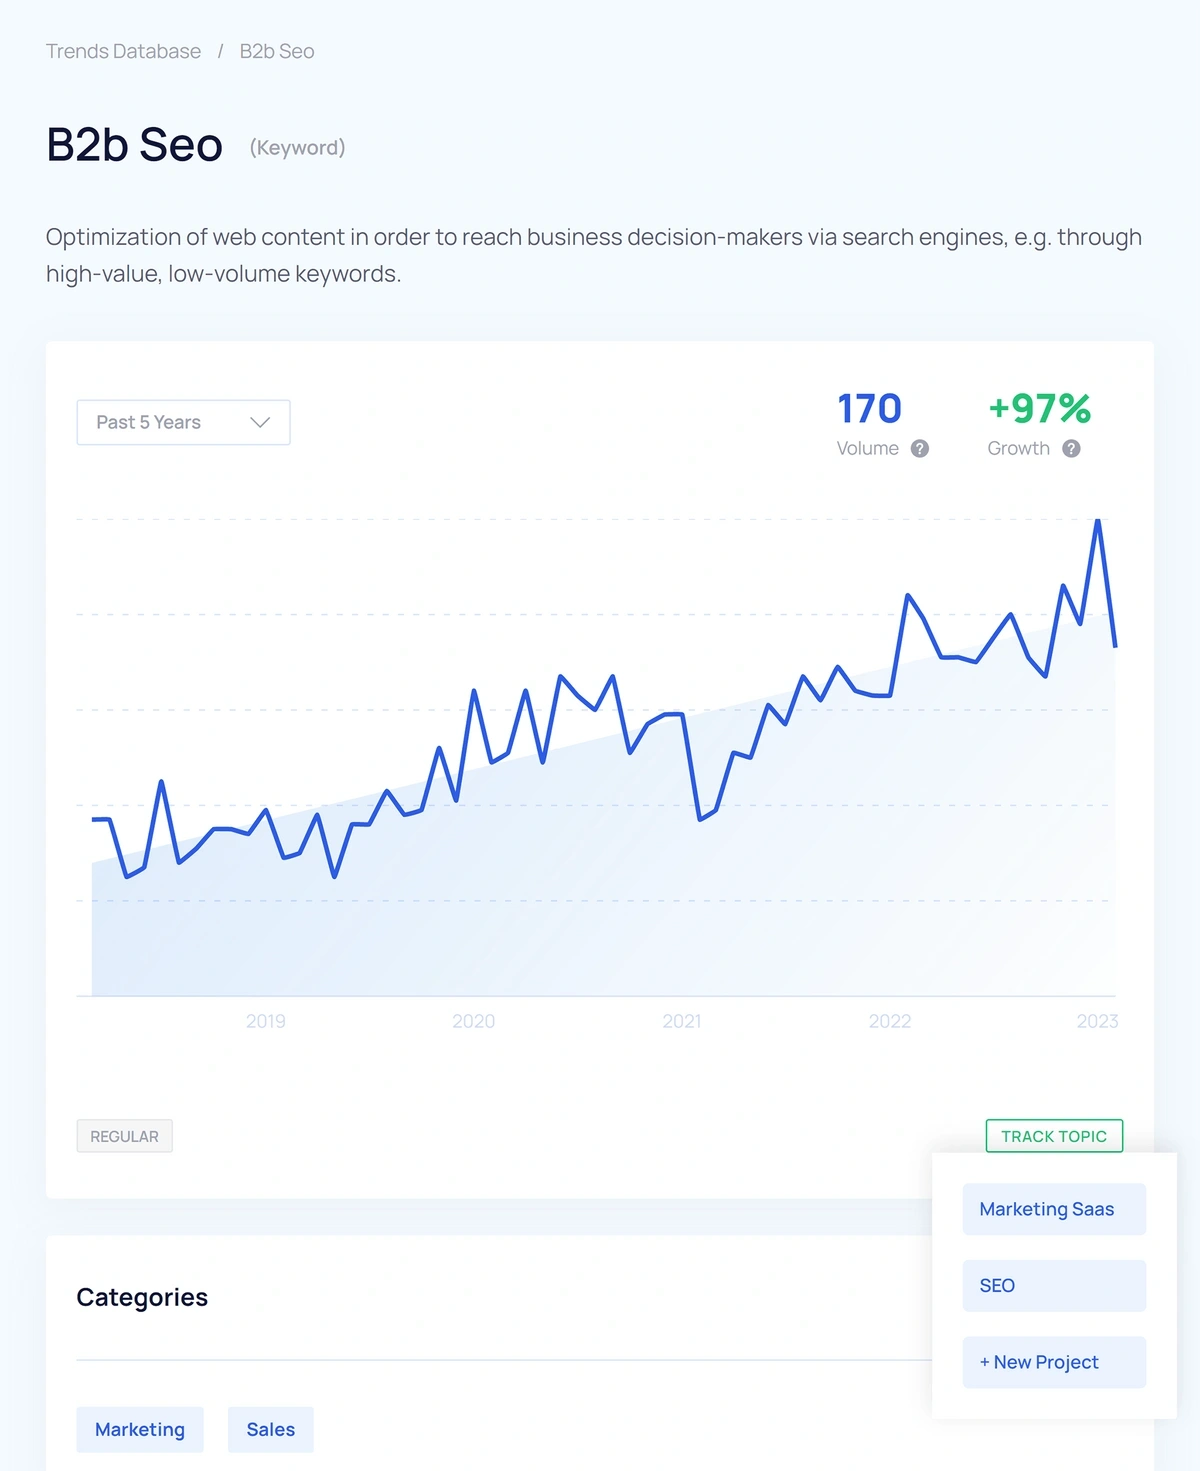Click the B2b Seo page title
This screenshot has height=1471, width=1200.
click(x=133, y=146)
